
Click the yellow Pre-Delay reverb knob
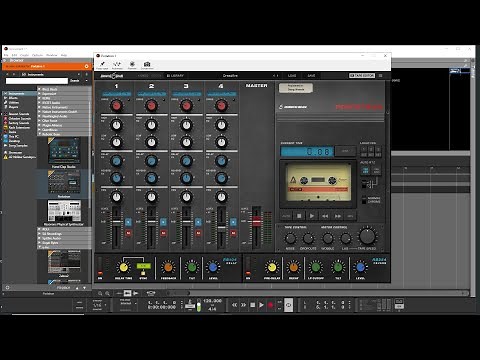click(x=272, y=267)
